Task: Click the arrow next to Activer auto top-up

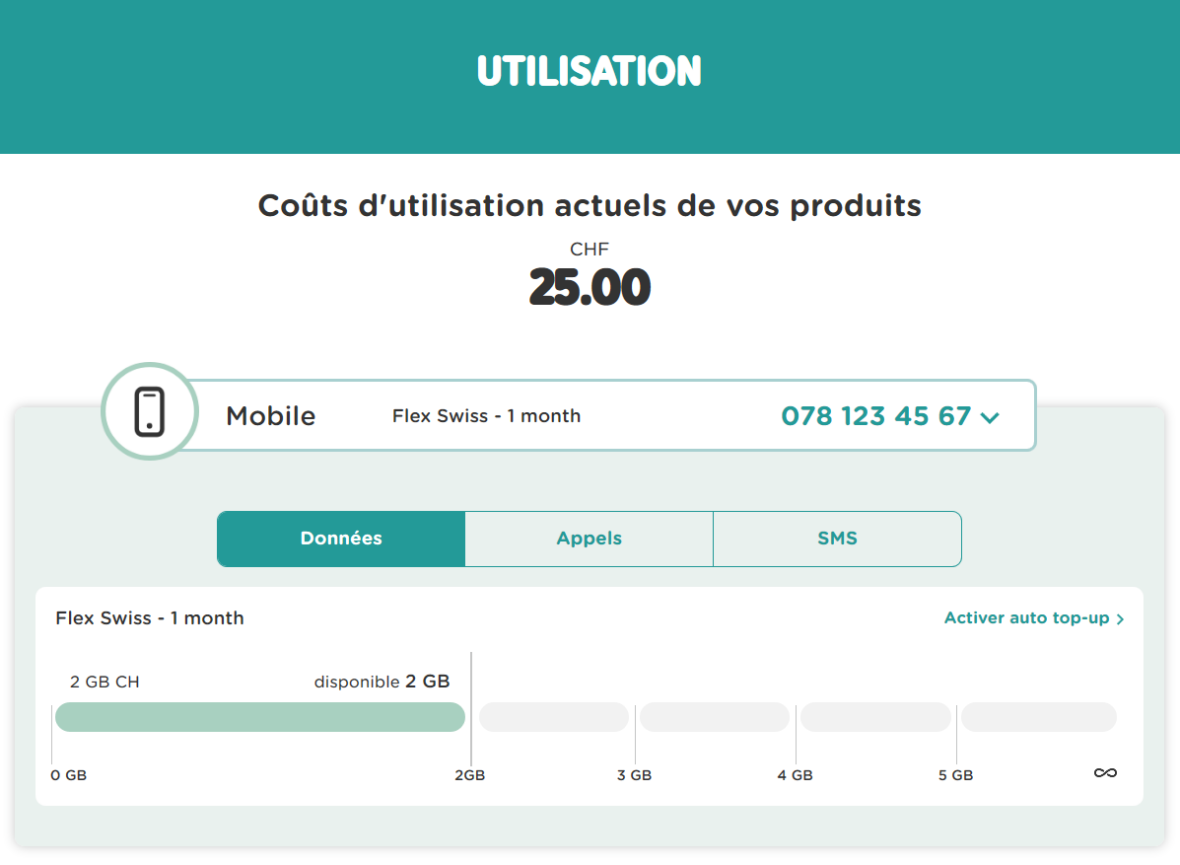Action: 1120,619
